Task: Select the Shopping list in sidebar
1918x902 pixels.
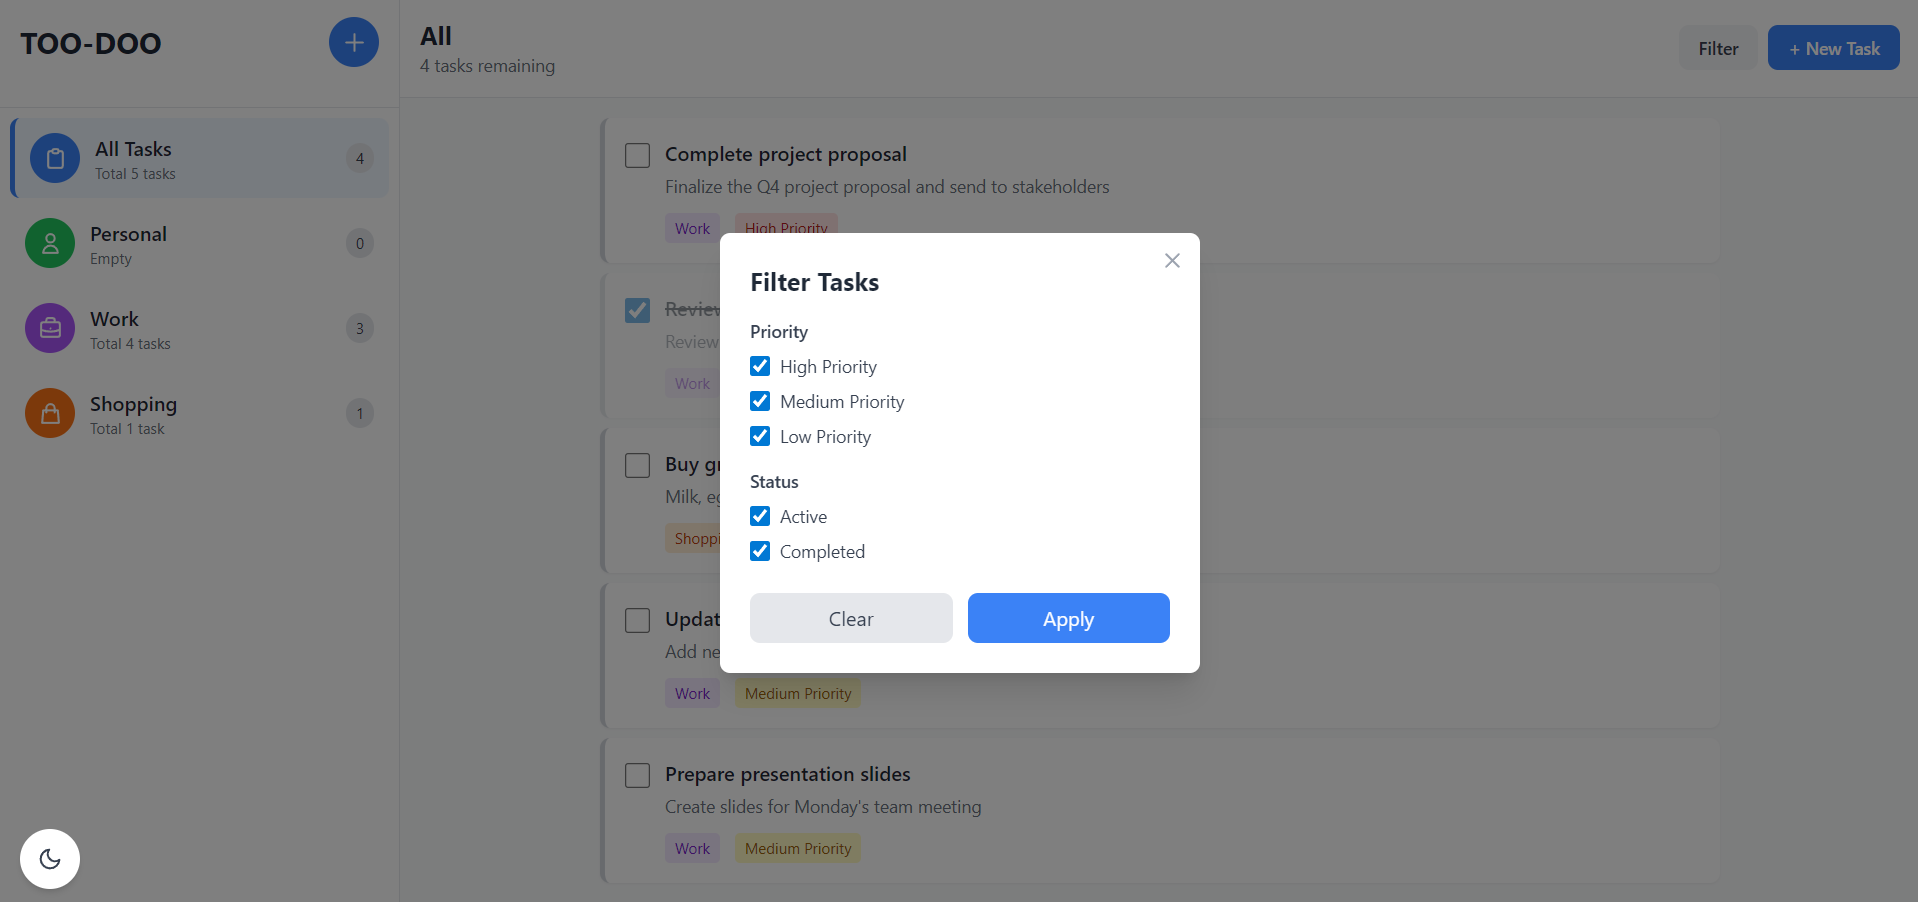Action: (x=200, y=413)
